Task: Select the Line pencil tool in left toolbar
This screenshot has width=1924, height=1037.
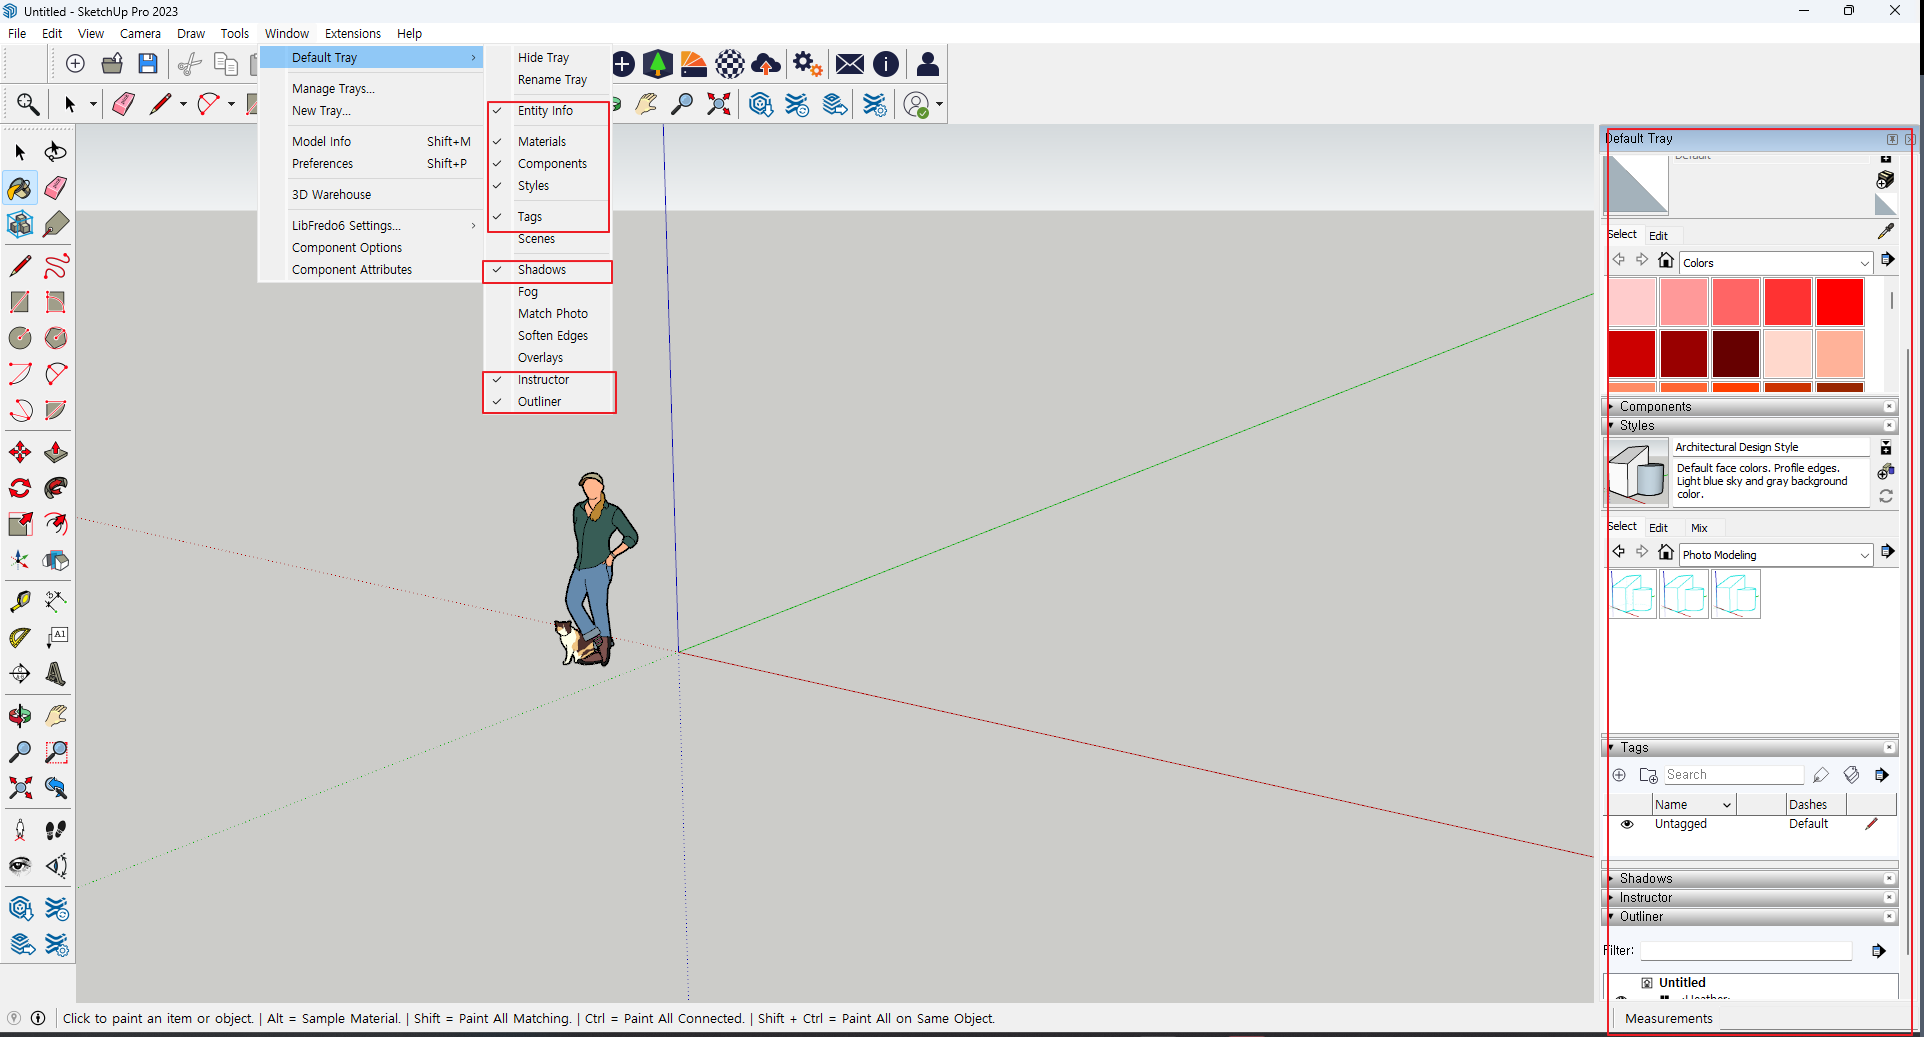Action: [x=20, y=266]
